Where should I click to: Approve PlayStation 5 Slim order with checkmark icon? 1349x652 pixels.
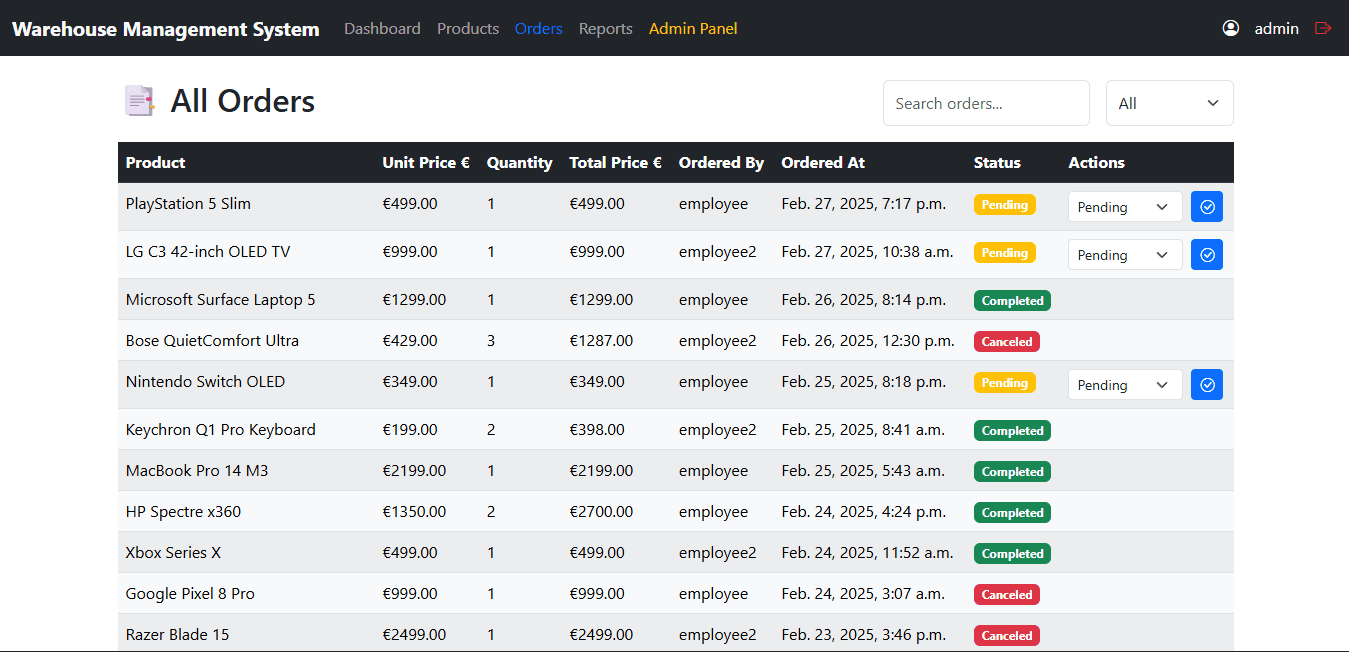coord(1206,206)
